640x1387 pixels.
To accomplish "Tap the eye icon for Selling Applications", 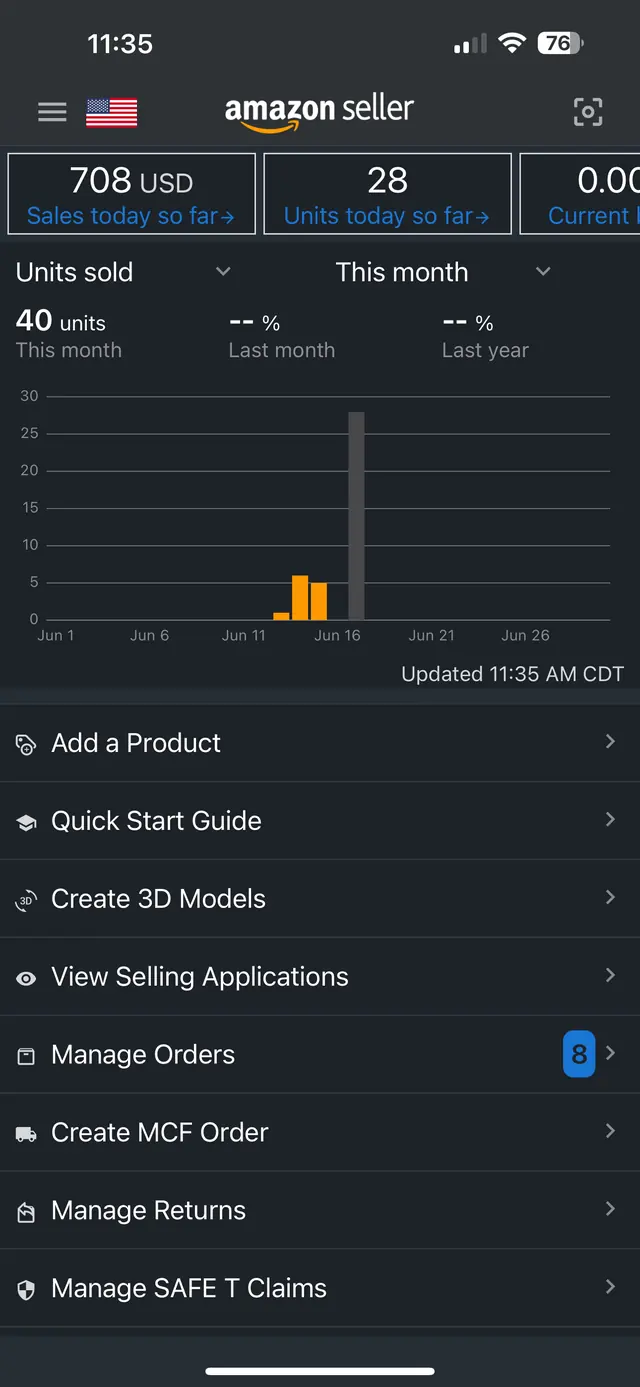I will 26,978.
